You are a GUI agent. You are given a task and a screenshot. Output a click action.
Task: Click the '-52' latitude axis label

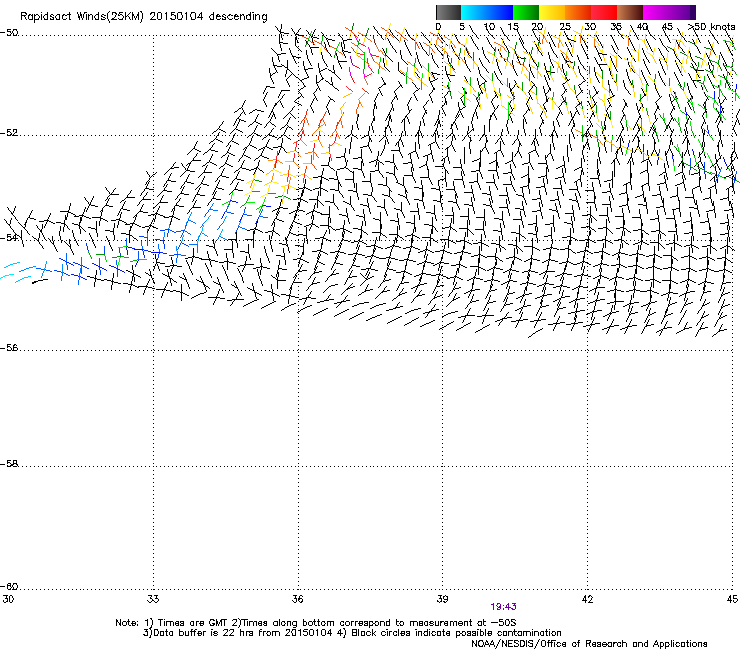click(9, 133)
